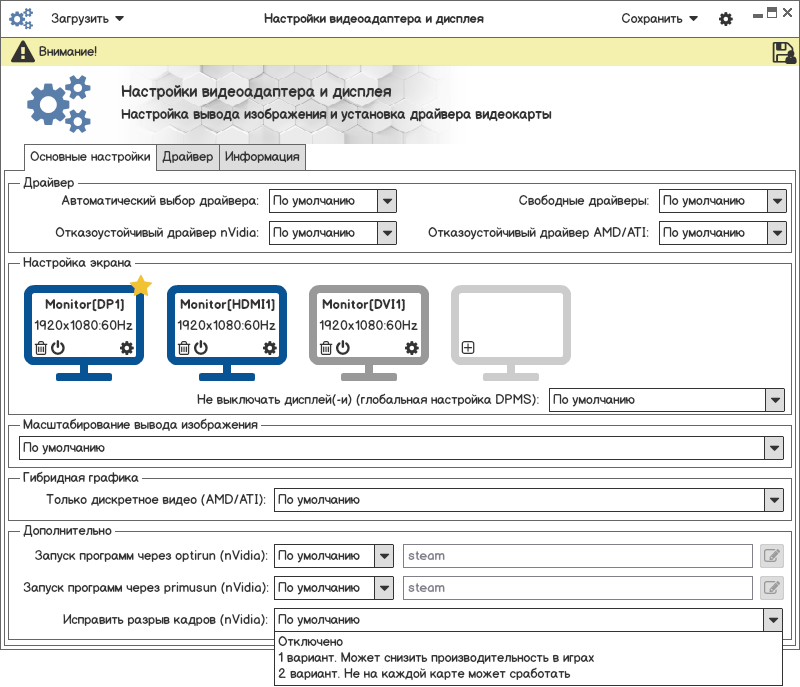Expand Отказоустойчивый драйвер AMD/ATI dropdown
800x687 pixels.
pos(722,233)
